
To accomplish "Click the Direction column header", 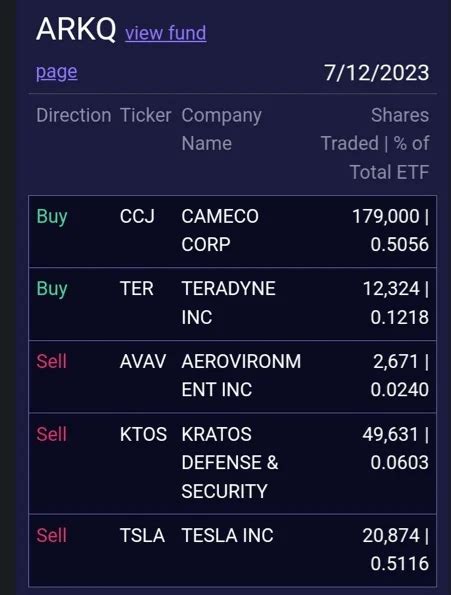I will (x=74, y=115).
